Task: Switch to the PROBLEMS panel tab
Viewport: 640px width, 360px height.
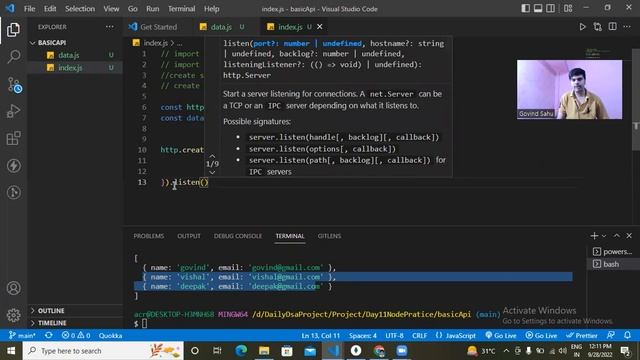Action: click(149, 236)
